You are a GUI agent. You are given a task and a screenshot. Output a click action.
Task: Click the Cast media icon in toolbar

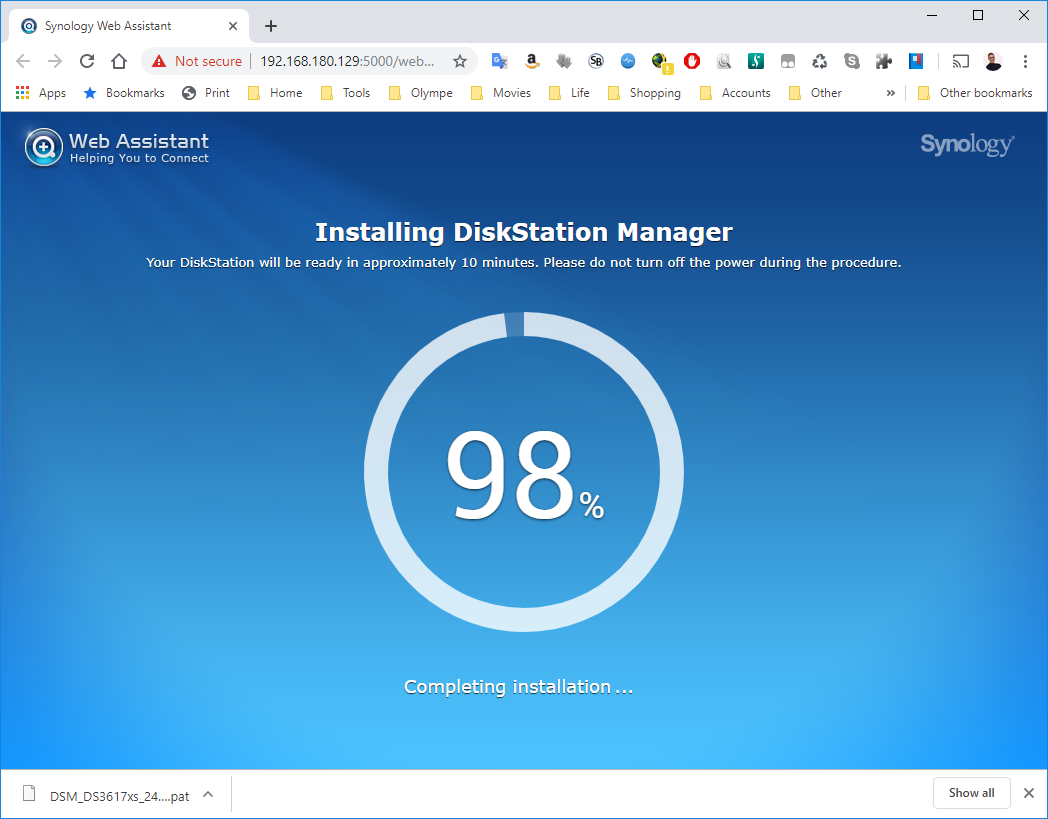click(x=960, y=62)
